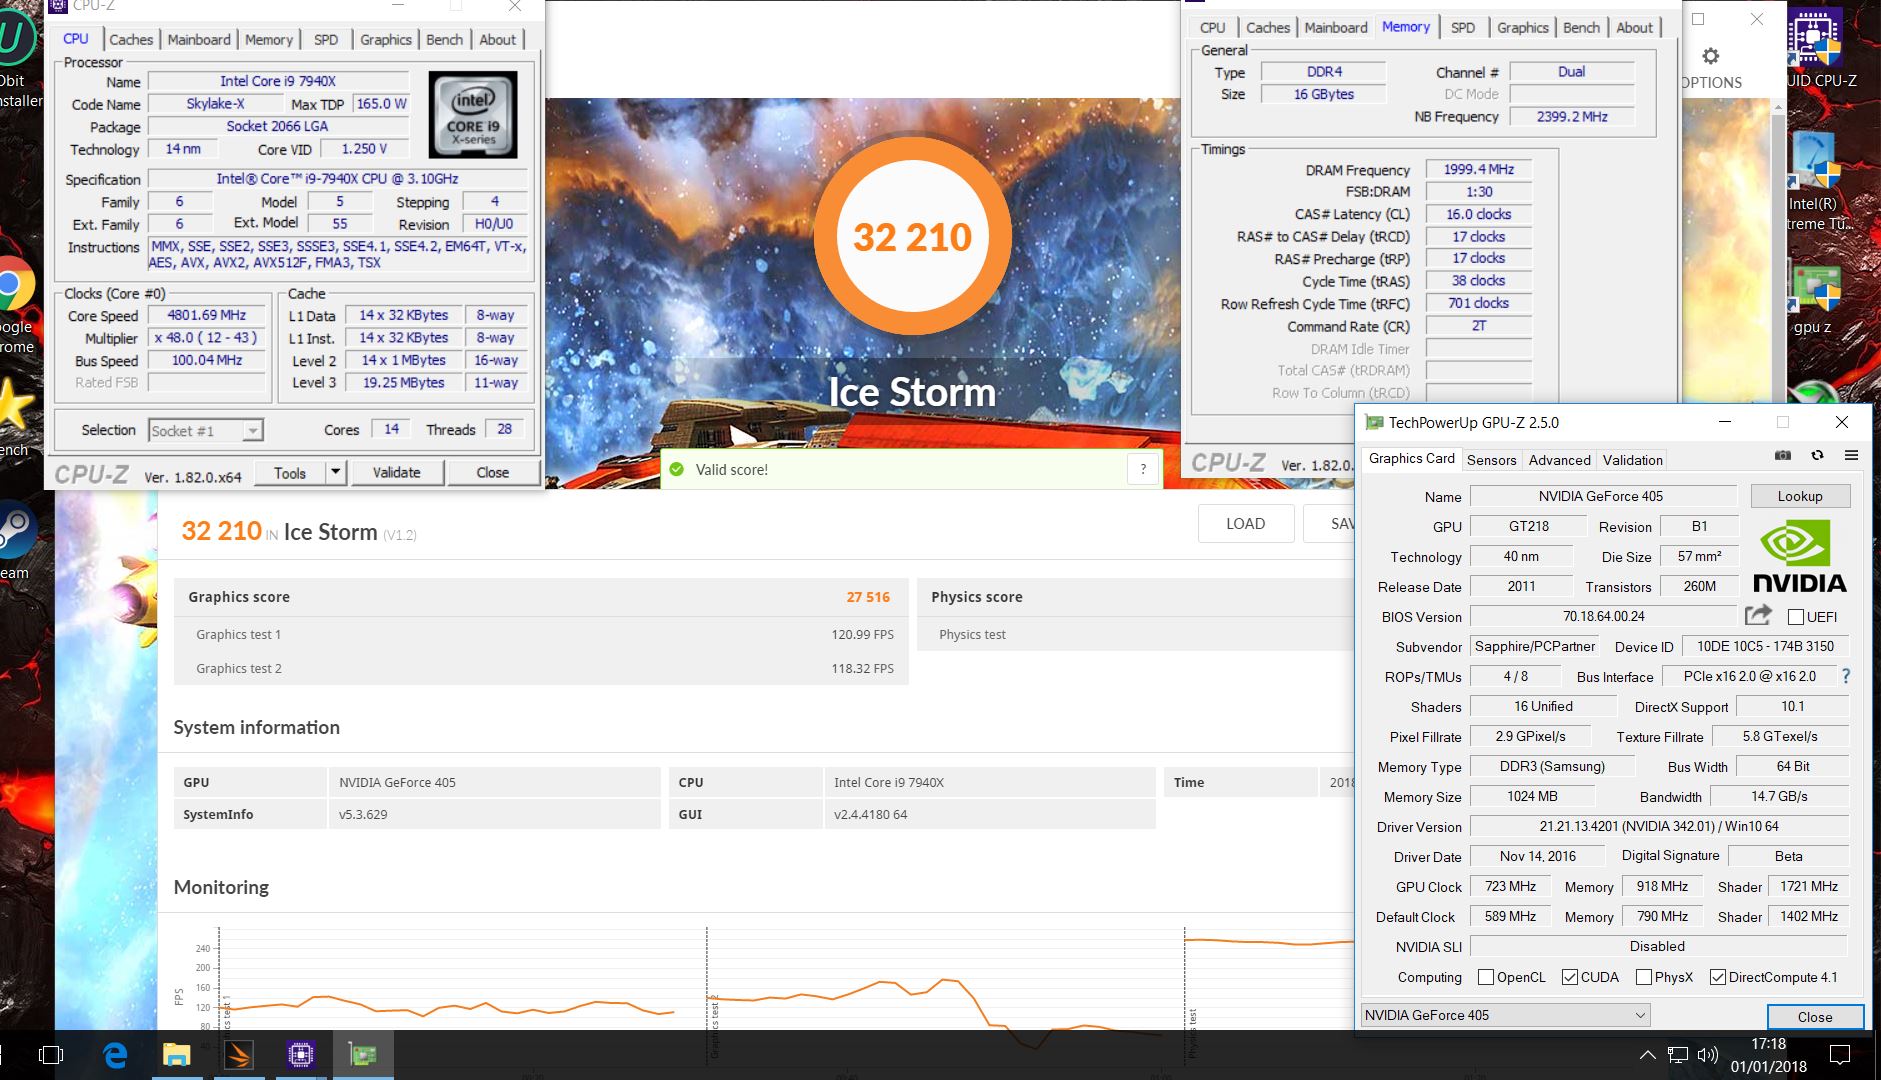Switch to the Validation tab in GPU-Z
Viewport: 1881px width, 1080px height.
(x=1632, y=460)
